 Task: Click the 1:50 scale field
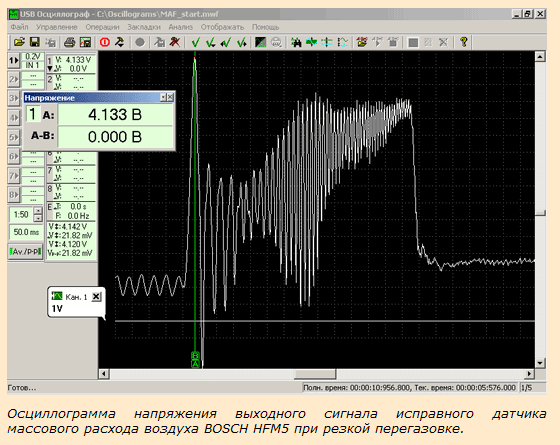pos(21,214)
